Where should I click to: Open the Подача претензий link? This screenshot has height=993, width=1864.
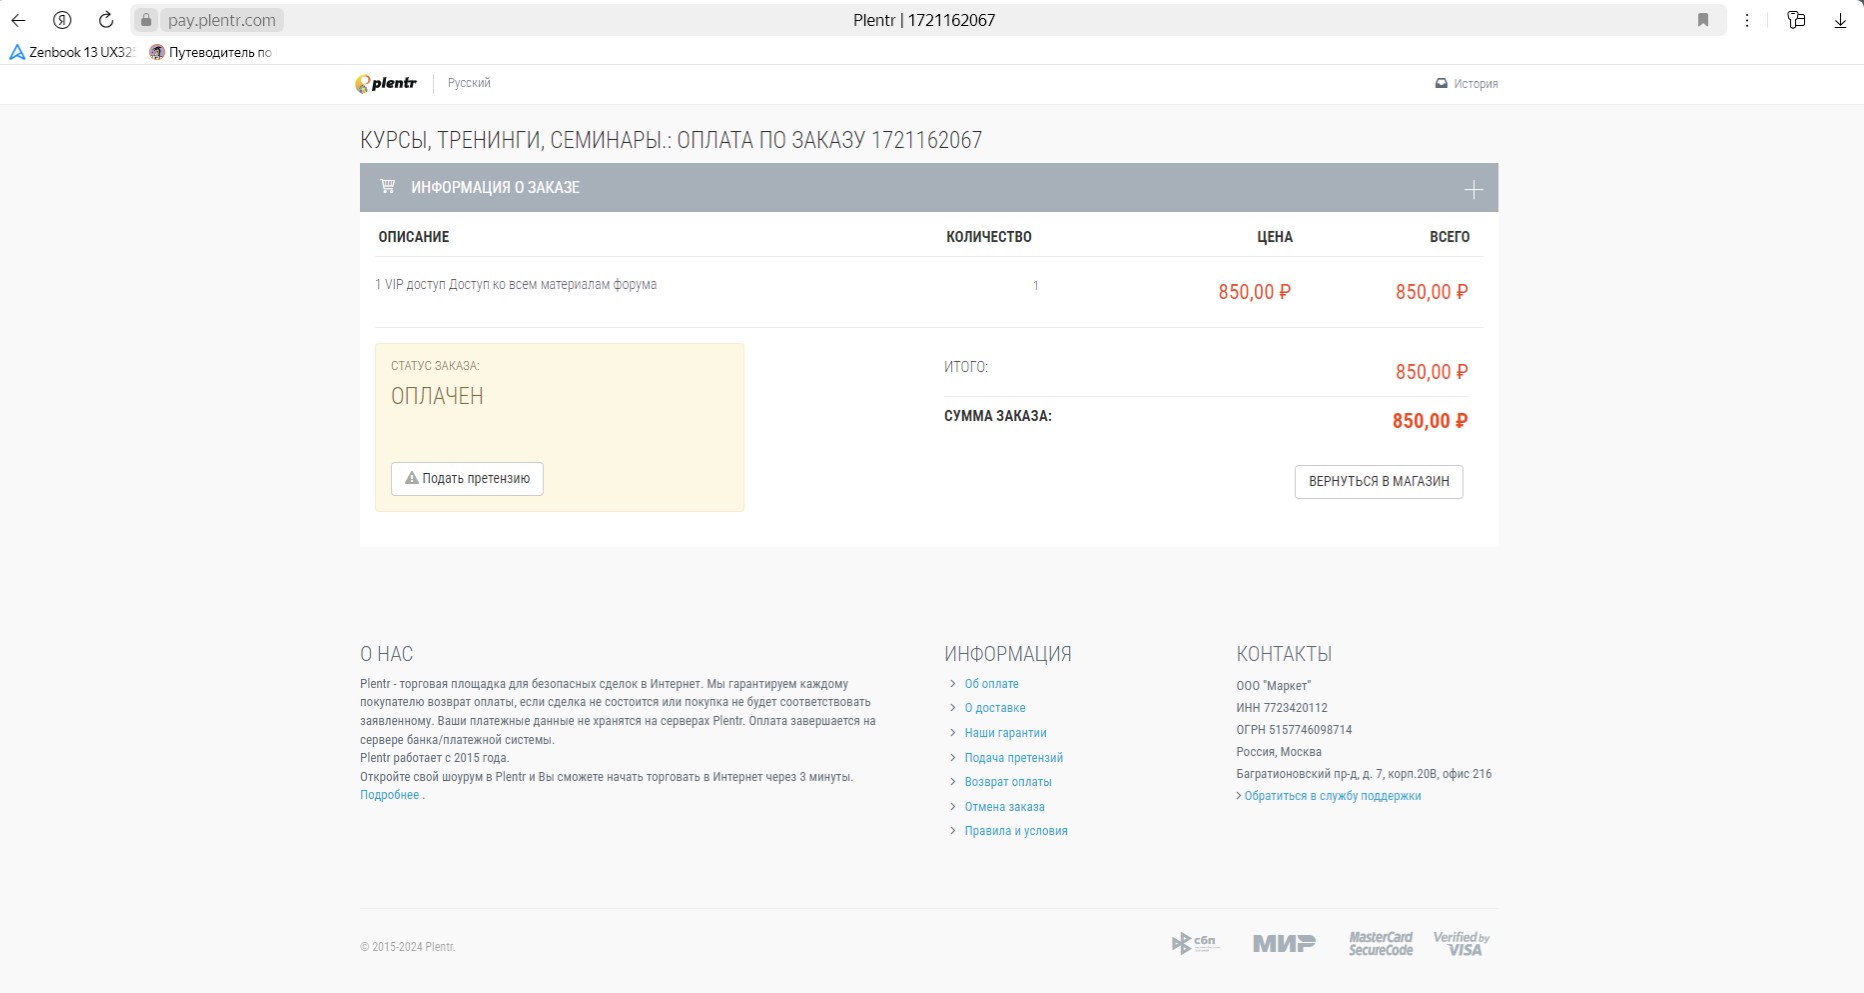(1013, 758)
